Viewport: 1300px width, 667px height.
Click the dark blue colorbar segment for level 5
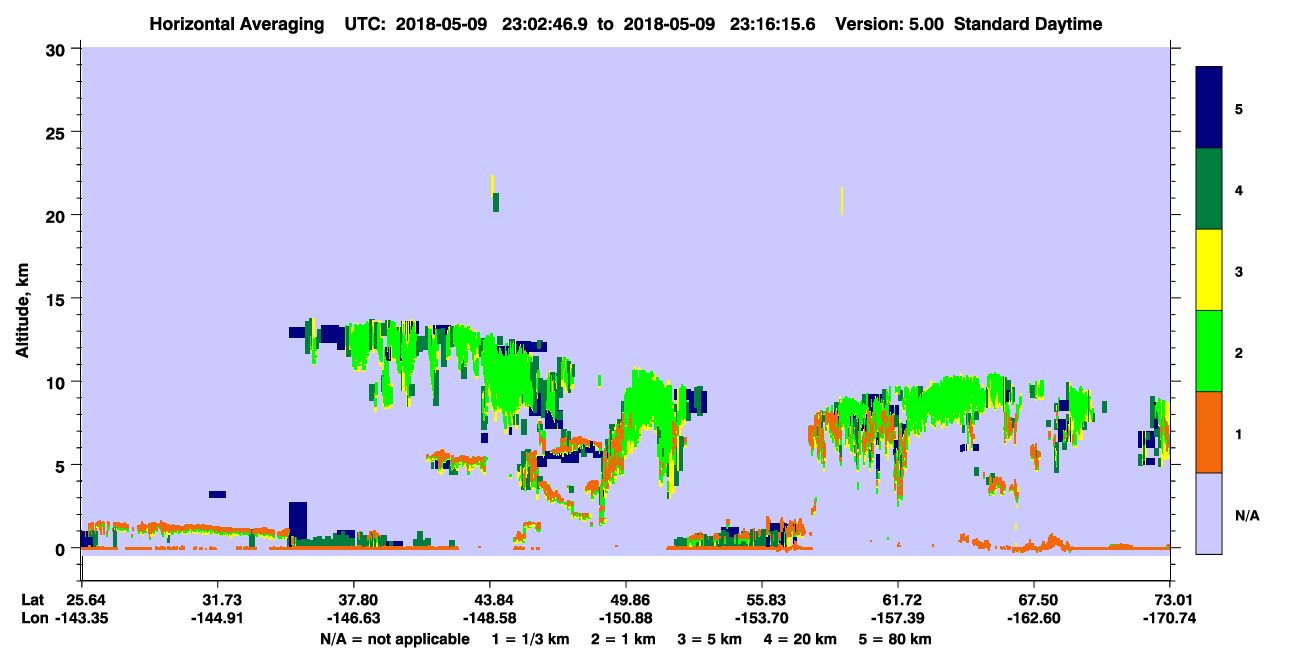tap(1209, 108)
